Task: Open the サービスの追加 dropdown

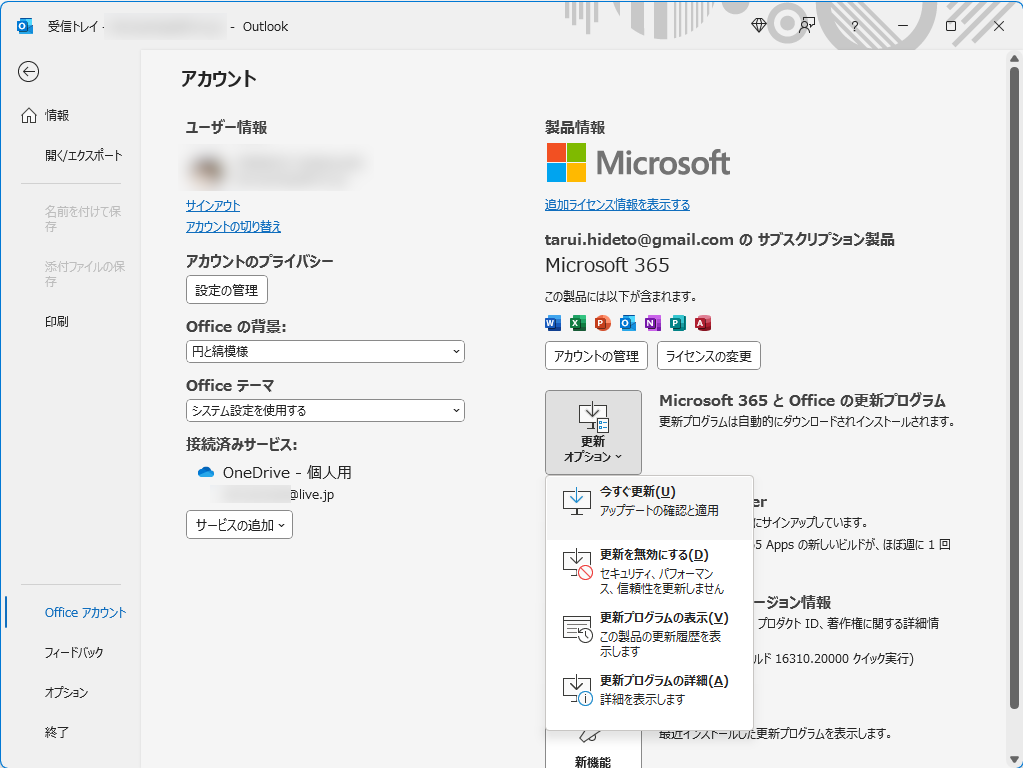Action: [x=239, y=523]
